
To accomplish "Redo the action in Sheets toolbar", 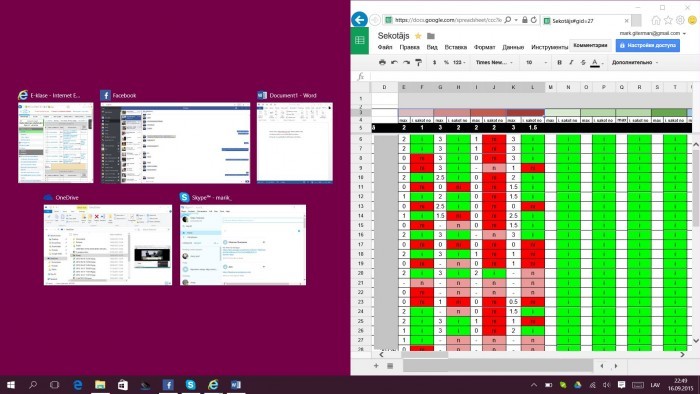I will coord(406,62).
